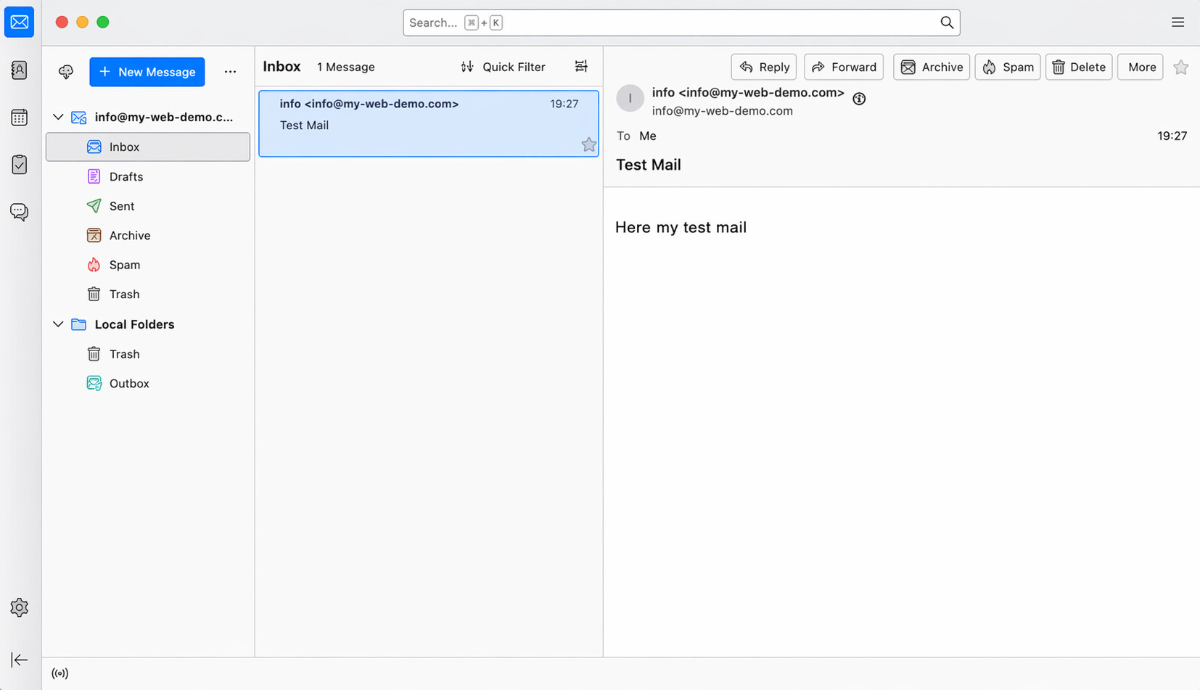Open the Settings gear icon
Screen dimensions: 1200x690
click(19, 608)
